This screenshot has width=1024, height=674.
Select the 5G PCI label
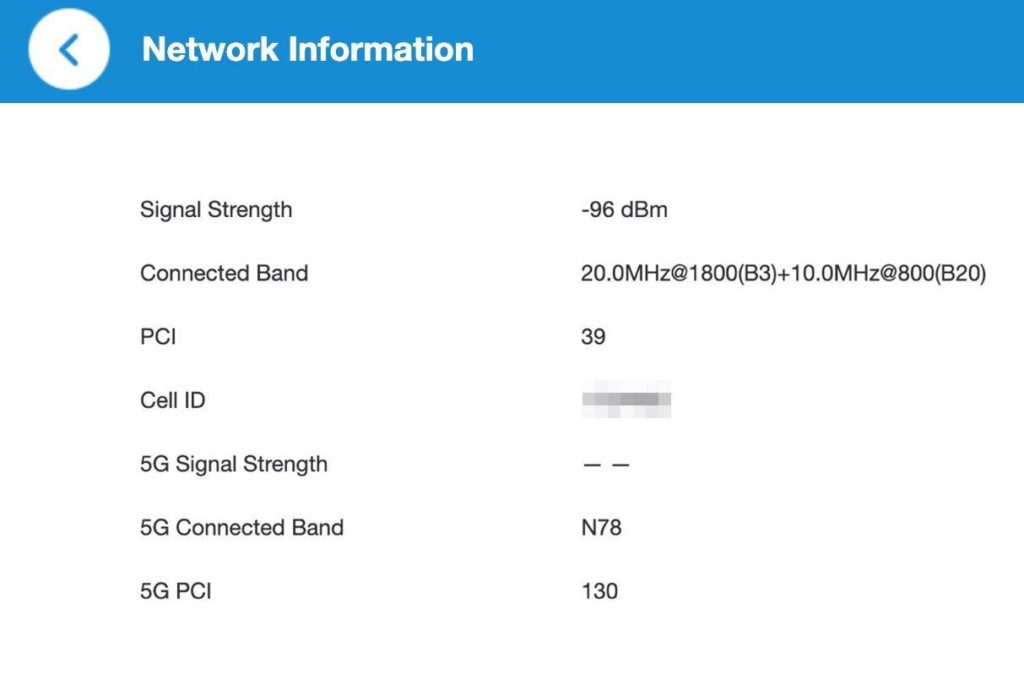pyautogui.click(x=176, y=591)
